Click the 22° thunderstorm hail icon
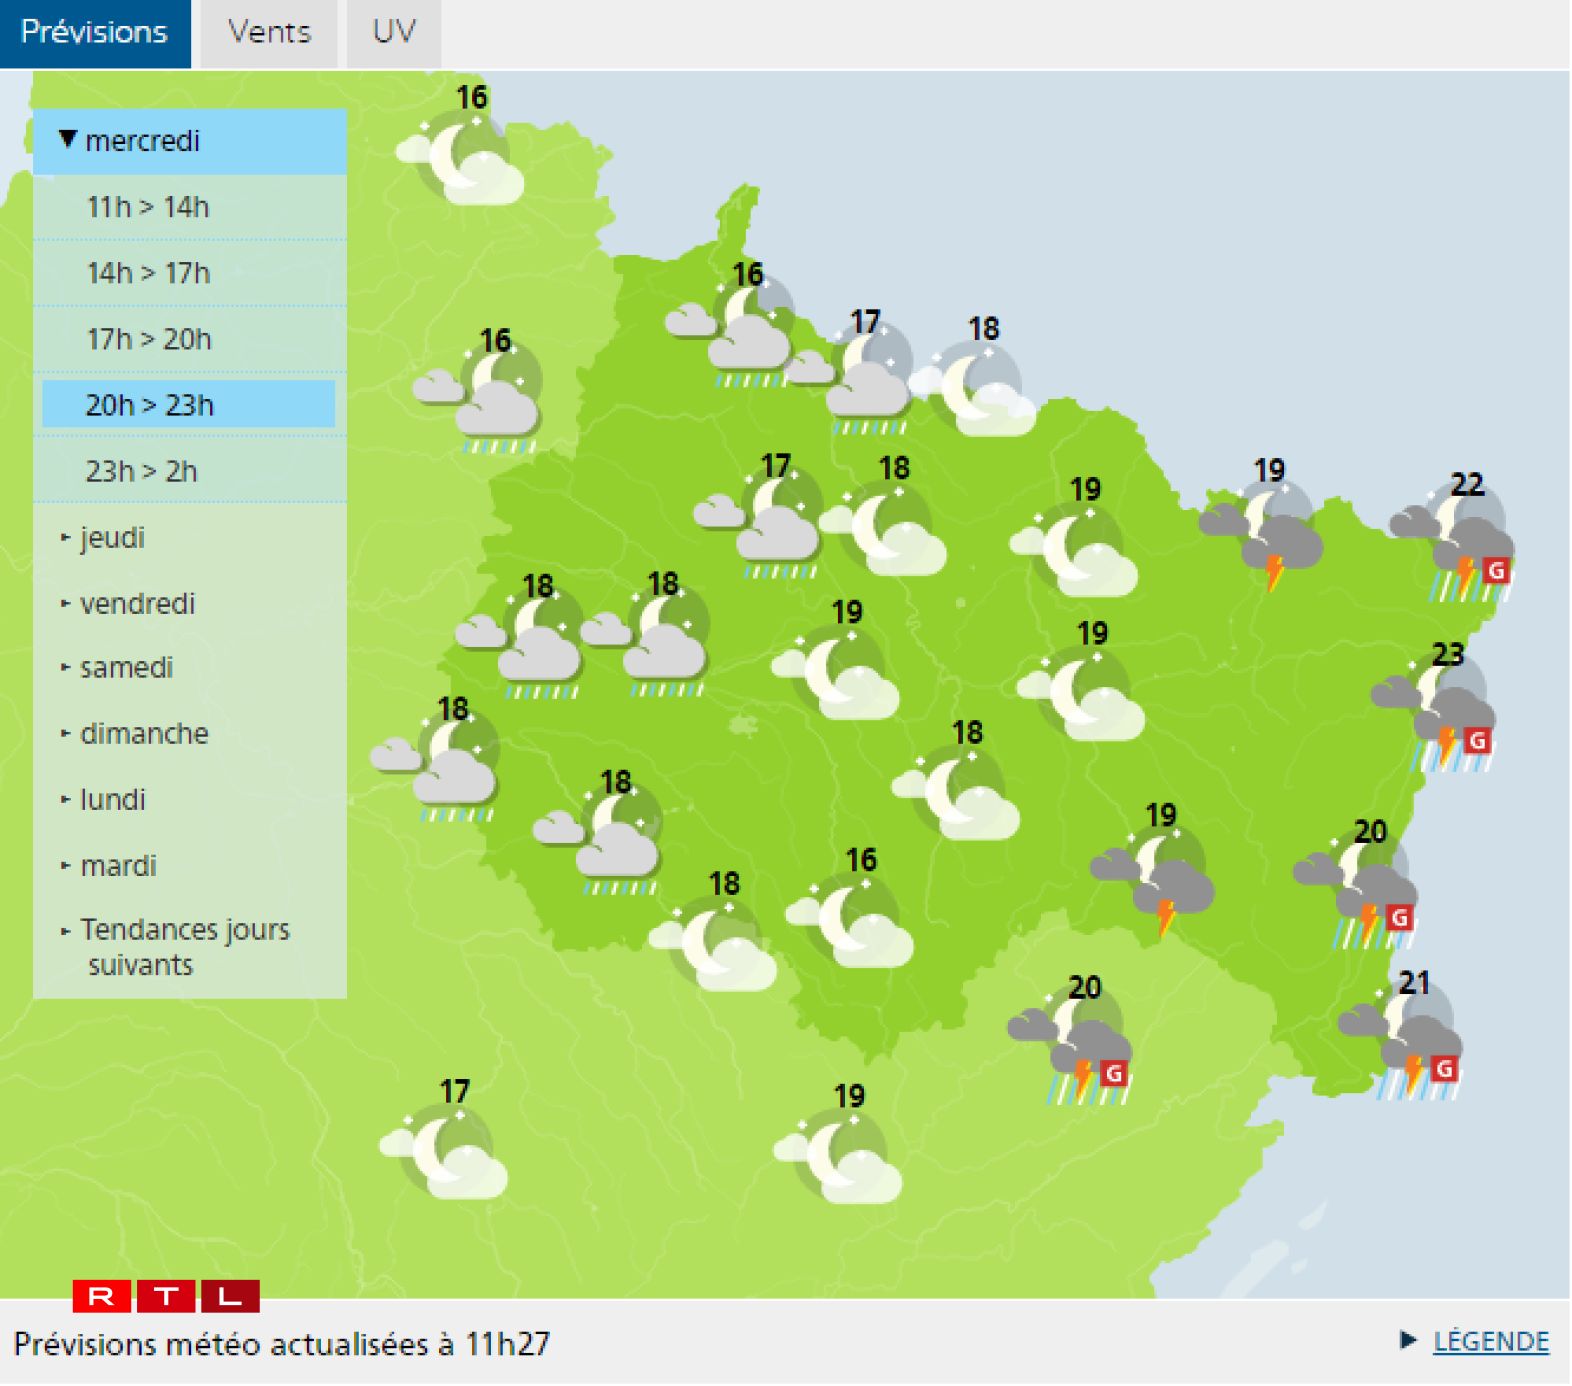The height and width of the screenshot is (1386, 1572). (x=1455, y=545)
